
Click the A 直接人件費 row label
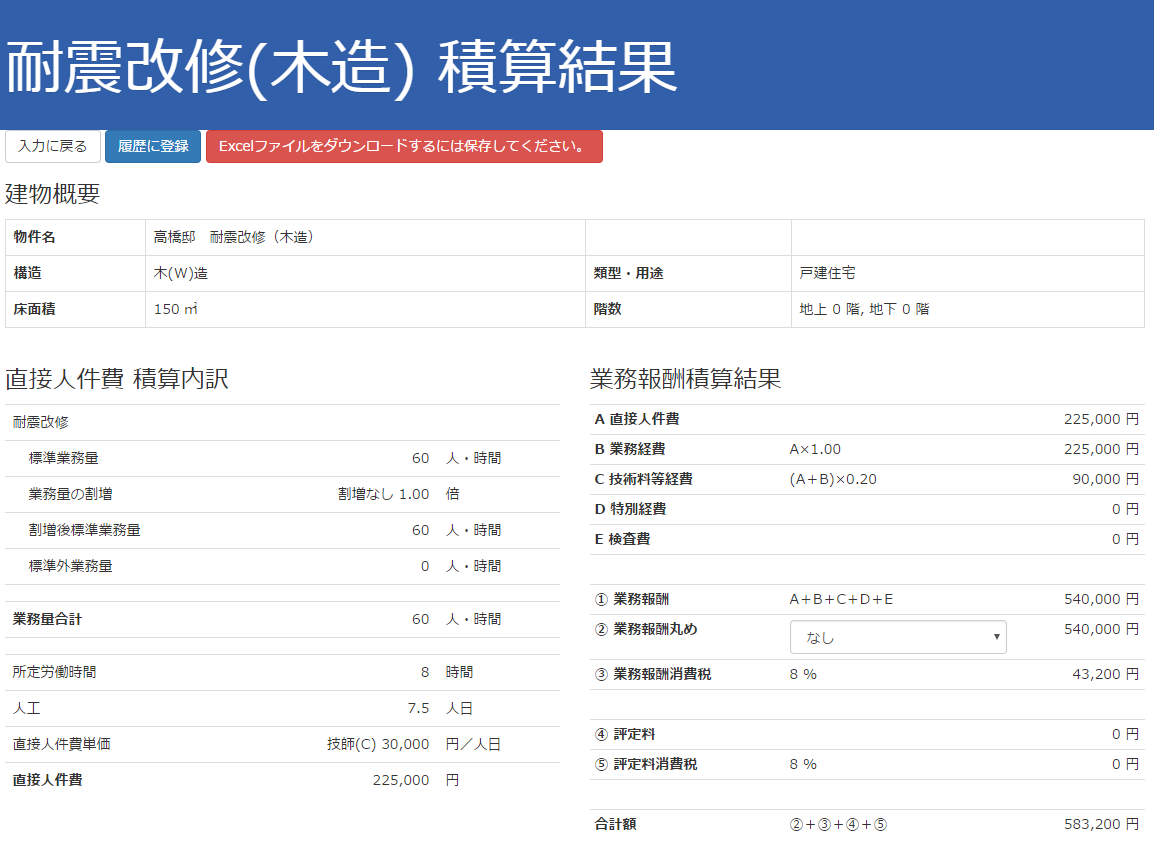pyautogui.click(x=637, y=419)
